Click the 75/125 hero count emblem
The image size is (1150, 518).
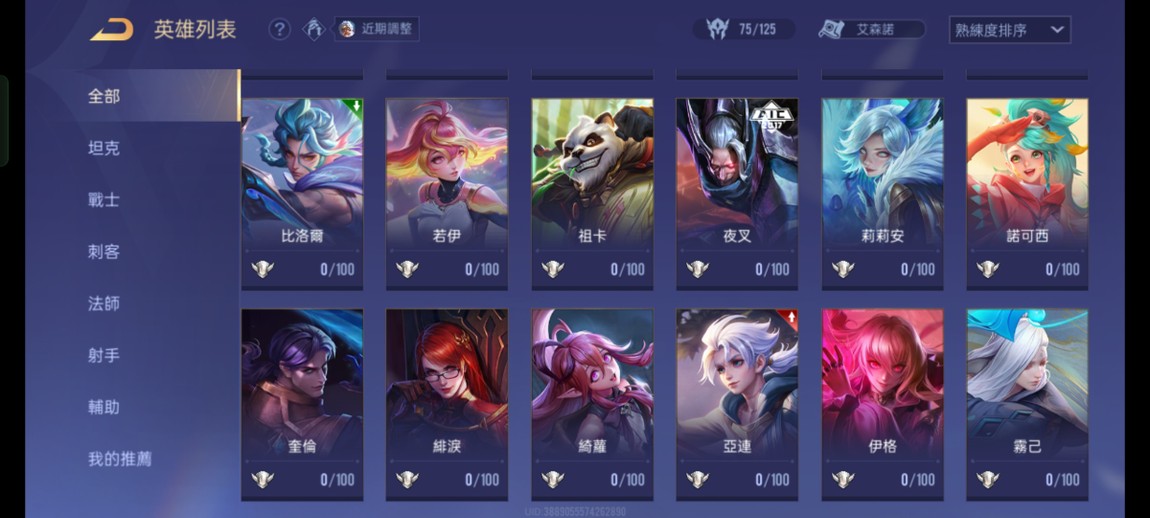click(x=717, y=29)
